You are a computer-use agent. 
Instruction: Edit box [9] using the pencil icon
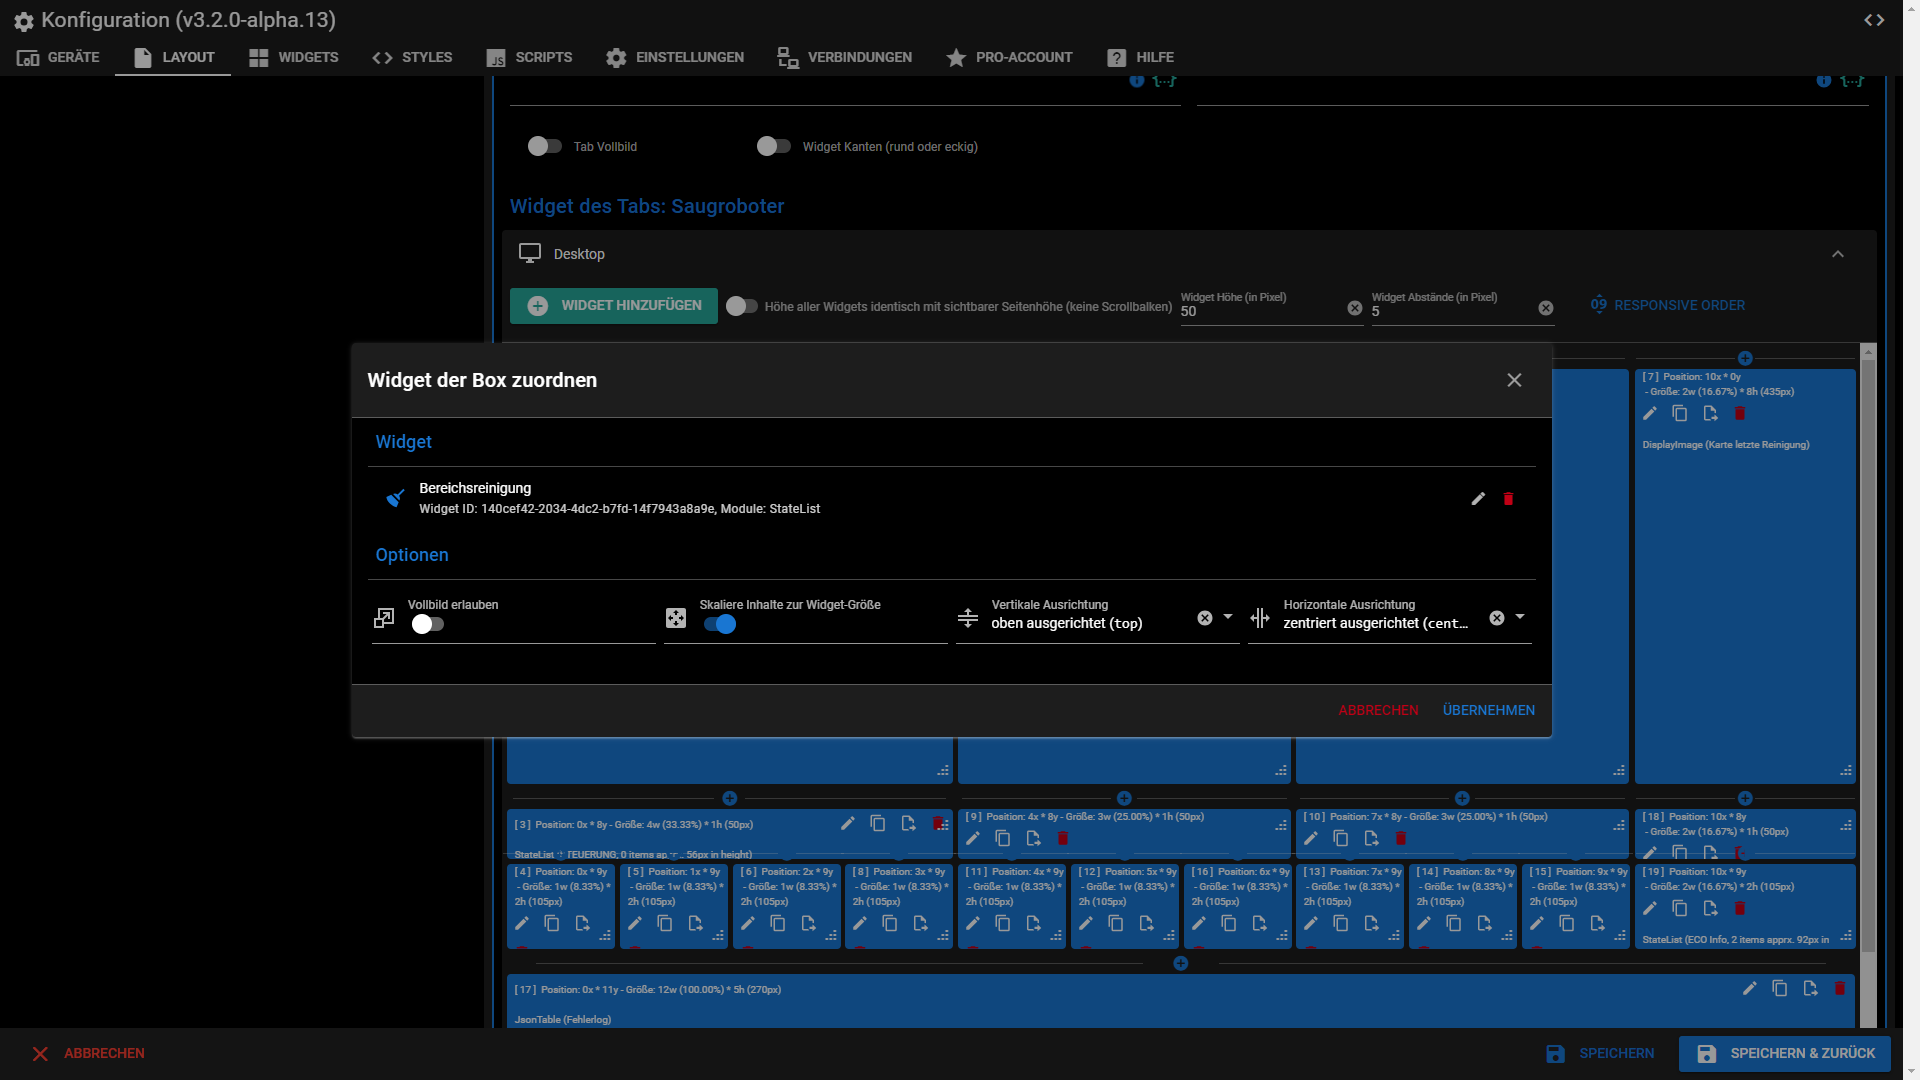pyautogui.click(x=972, y=839)
